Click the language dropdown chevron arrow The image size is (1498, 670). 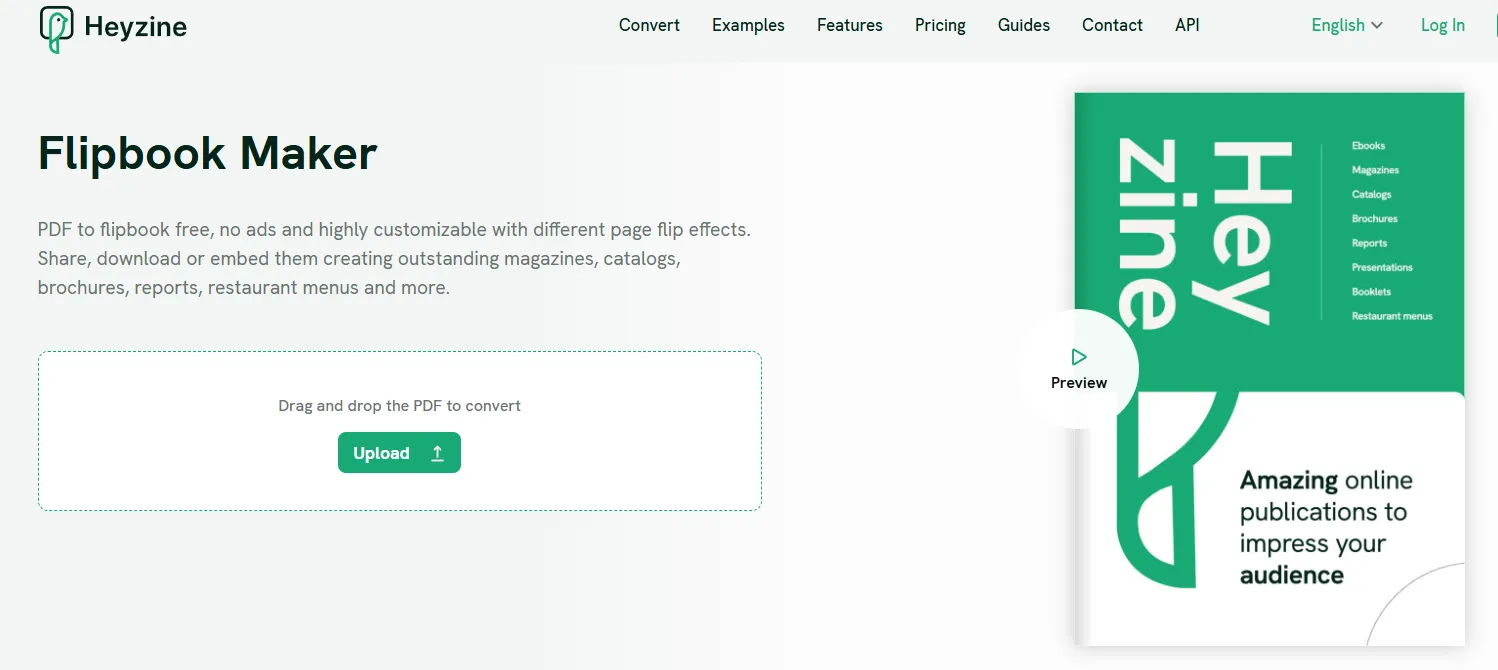(x=1377, y=26)
